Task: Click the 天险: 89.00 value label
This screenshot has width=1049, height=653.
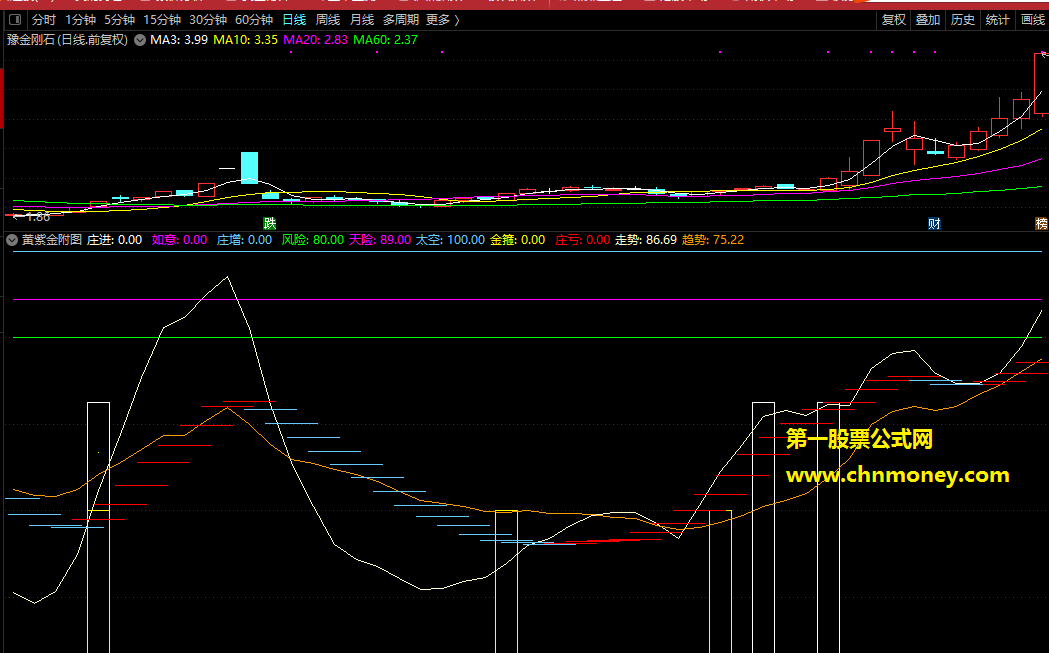Action: [379, 240]
